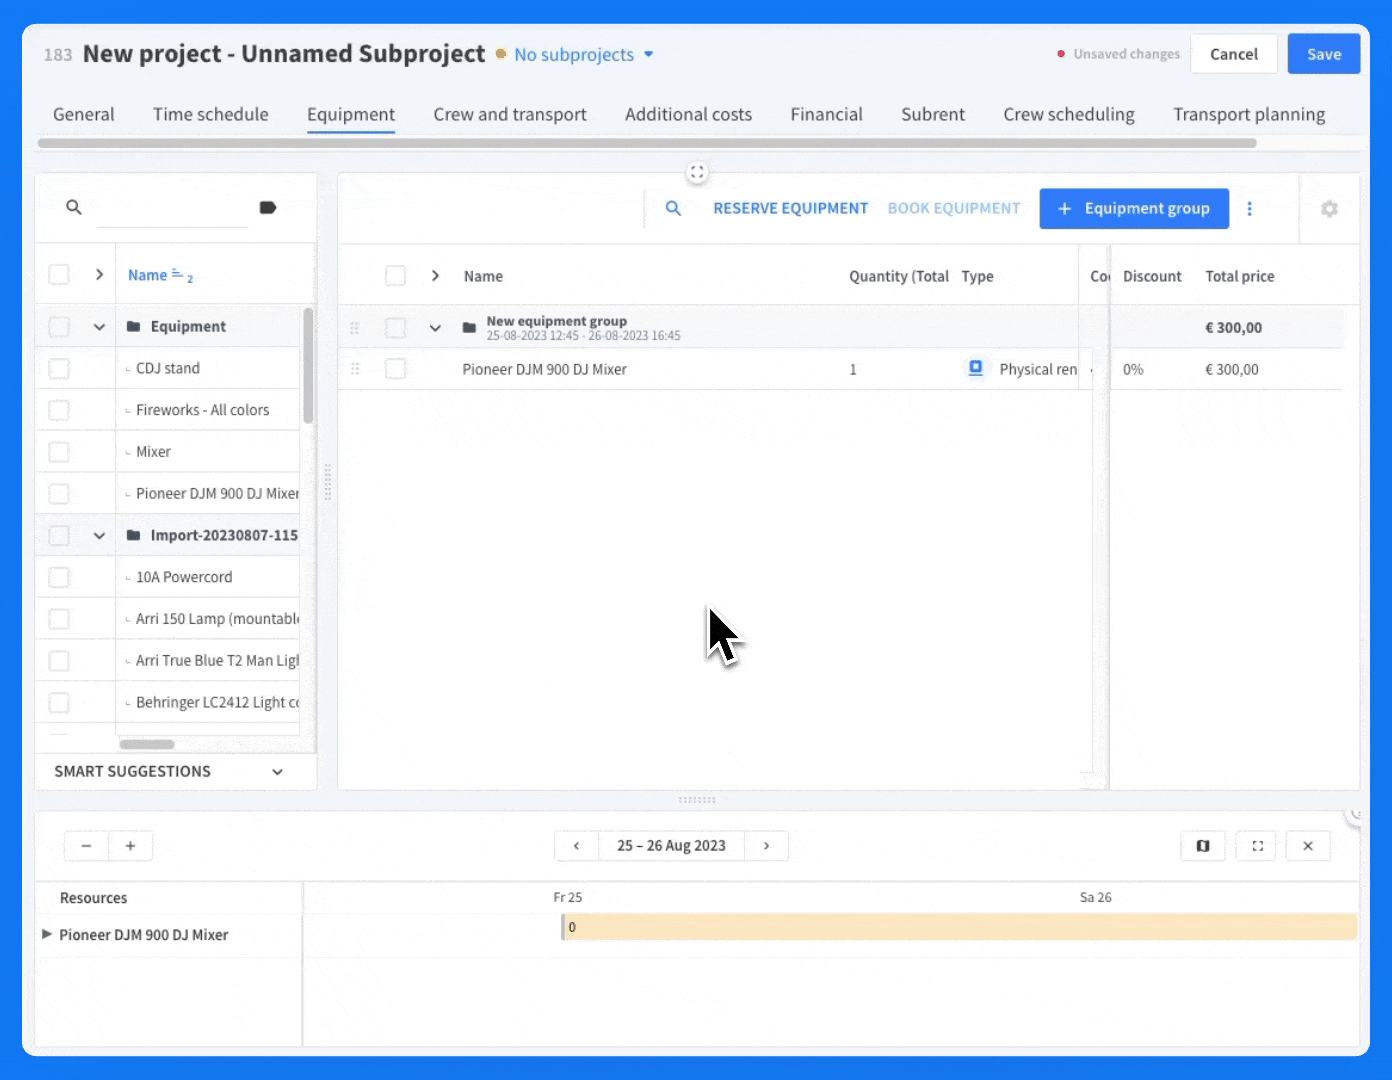The image size is (1392, 1080).
Task: Click Reserve Equipment
Action: pos(790,208)
